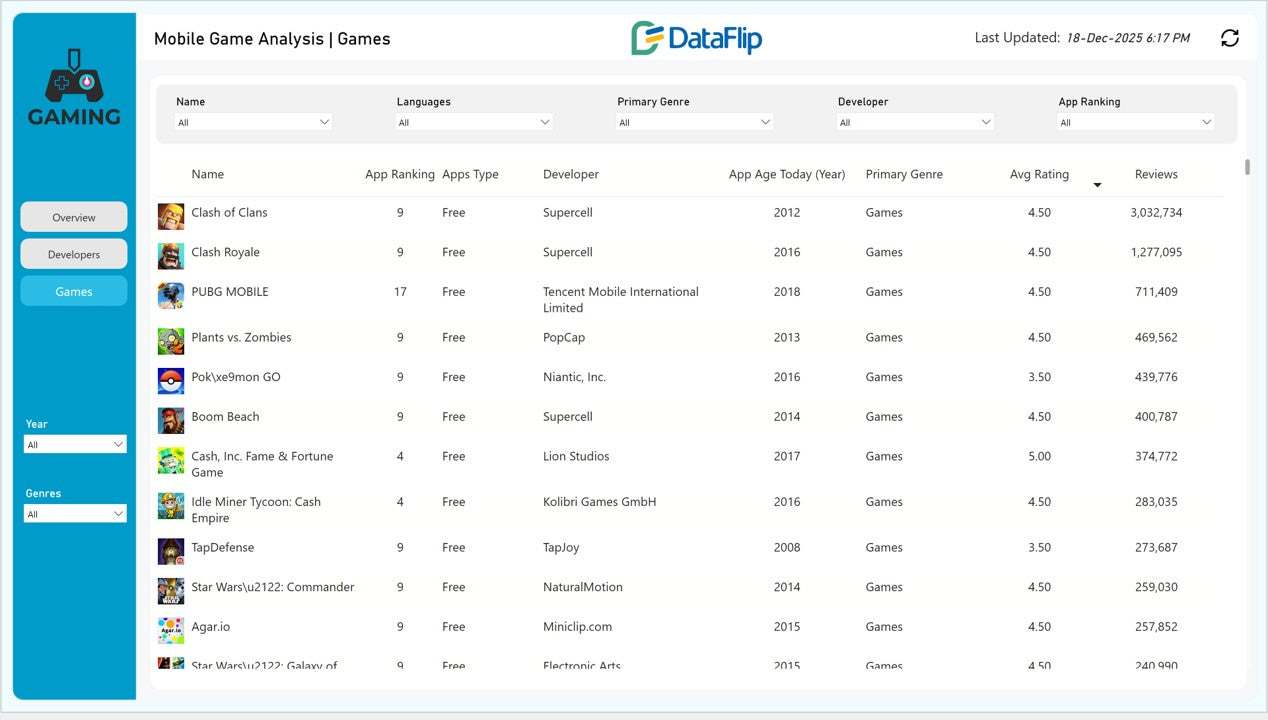Viewport: 1268px width, 720px height.
Task: Click the refresh icon beside Last Updated
Action: click(x=1230, y=38)
